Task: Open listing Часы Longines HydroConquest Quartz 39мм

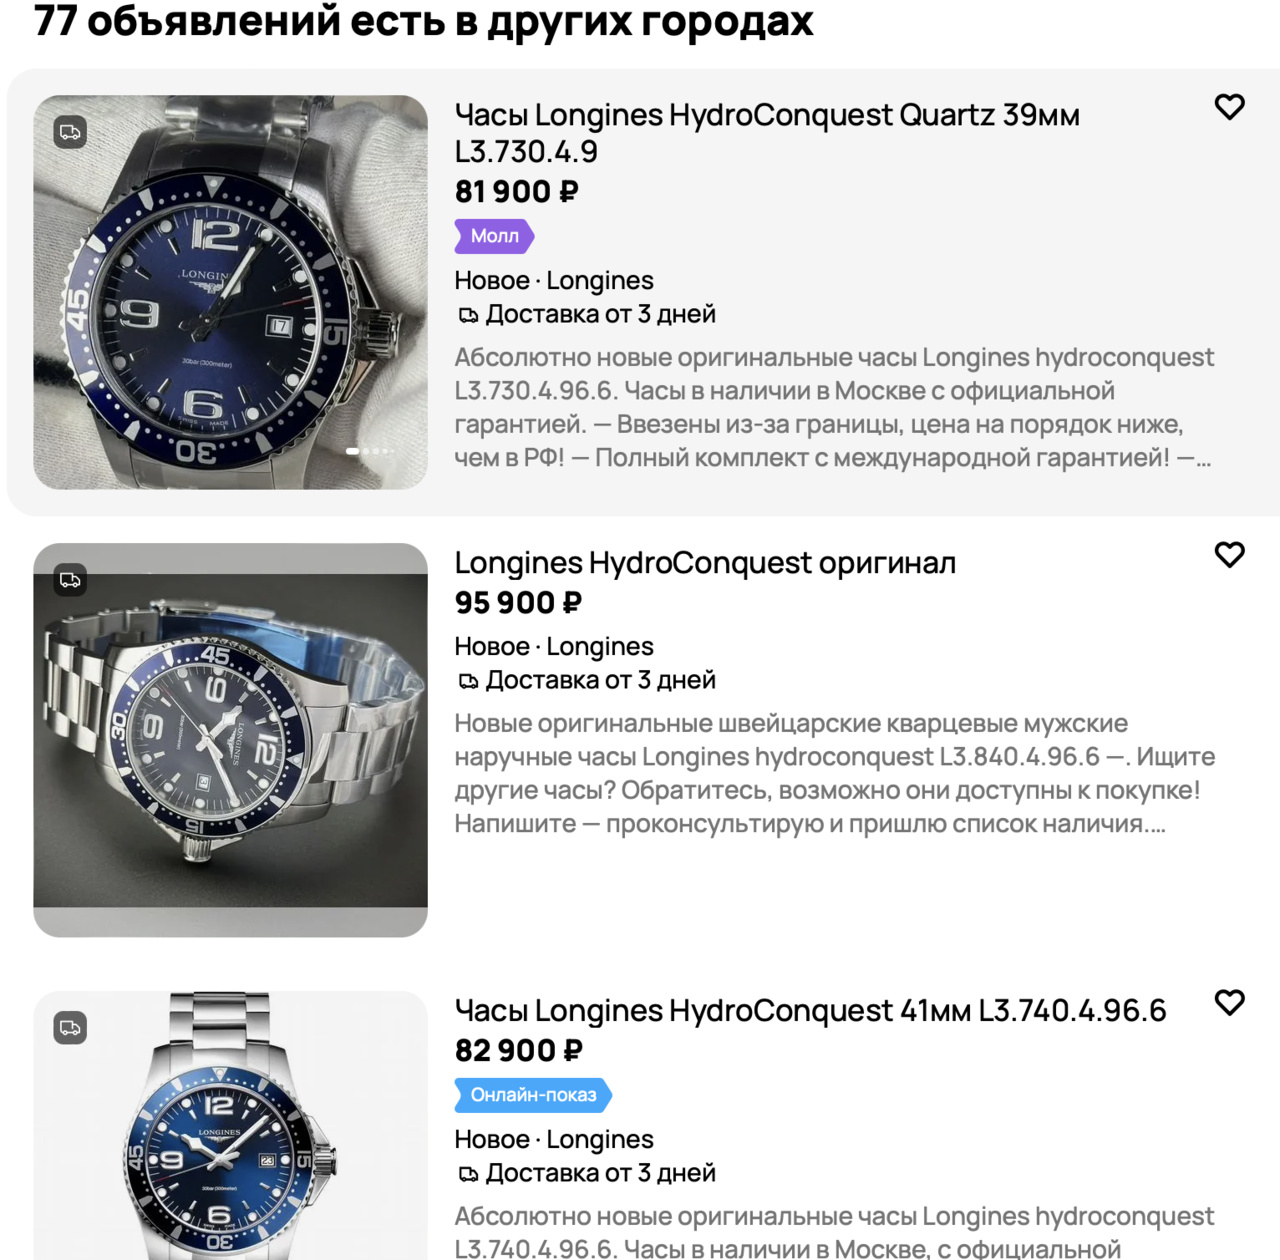Action: pyautogui.click(x=767, y=133)
